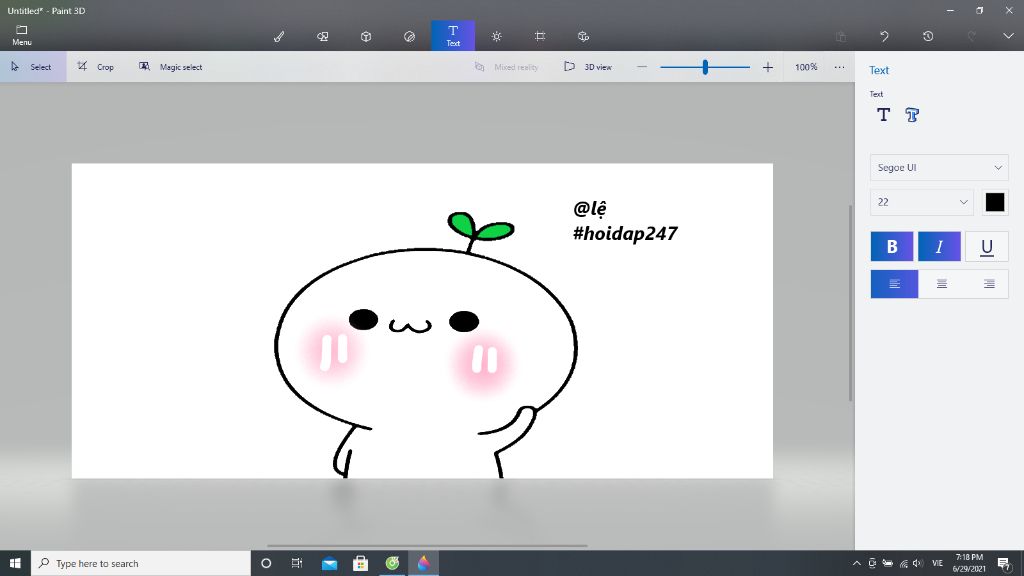Click the Crop button
This screenshot has width=1024, height=576.
[x=95, y=67]
